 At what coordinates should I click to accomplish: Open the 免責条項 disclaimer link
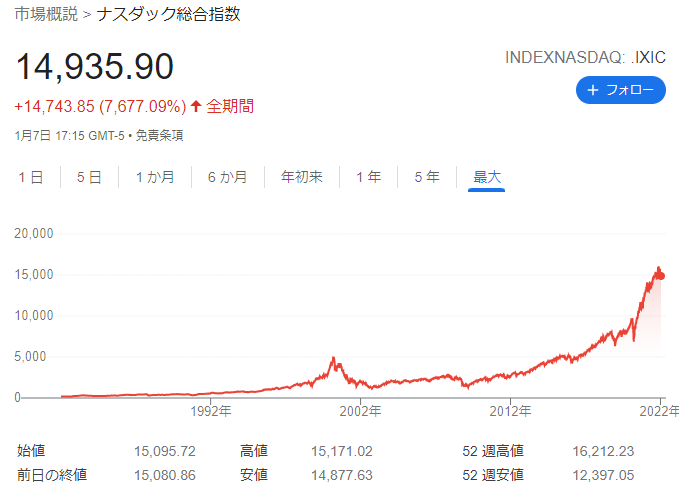pos(159,136)
